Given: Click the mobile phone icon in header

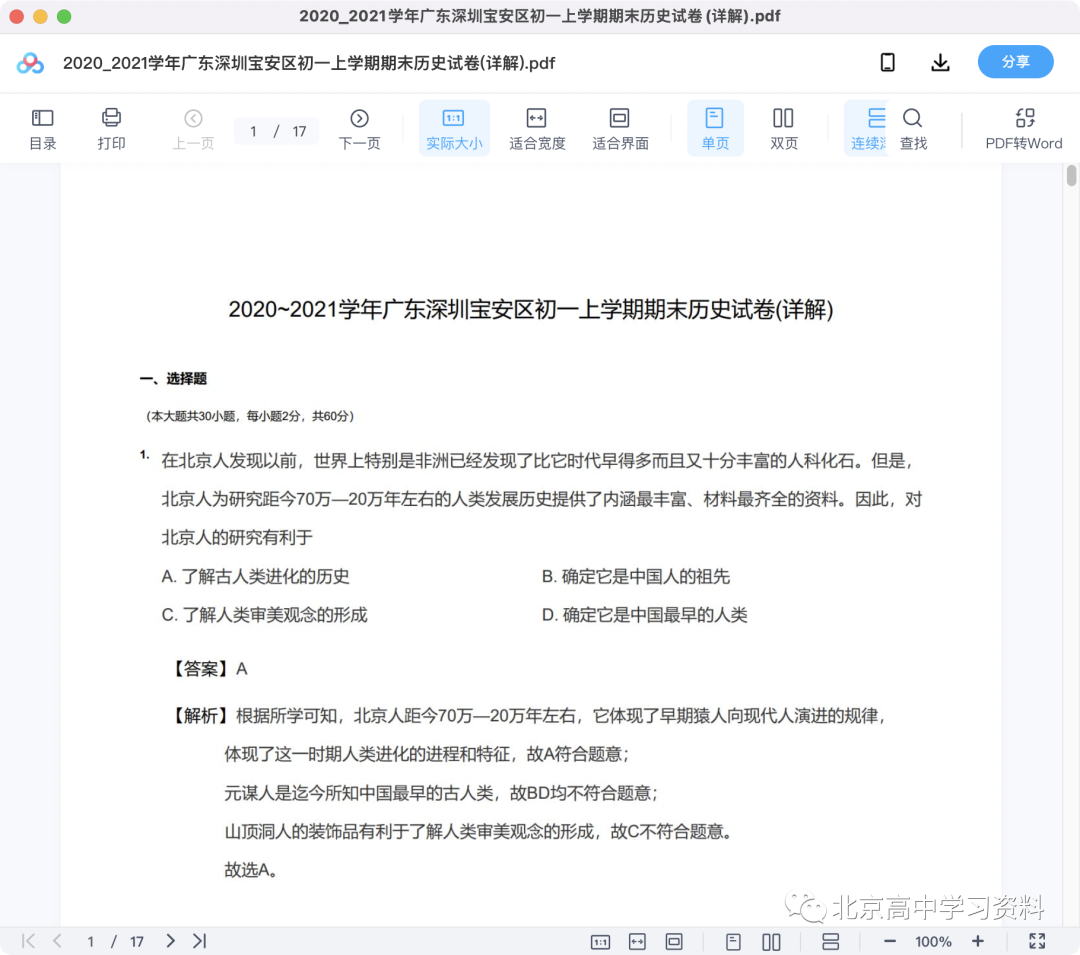Looking at the screenshot, I should 888,63.
